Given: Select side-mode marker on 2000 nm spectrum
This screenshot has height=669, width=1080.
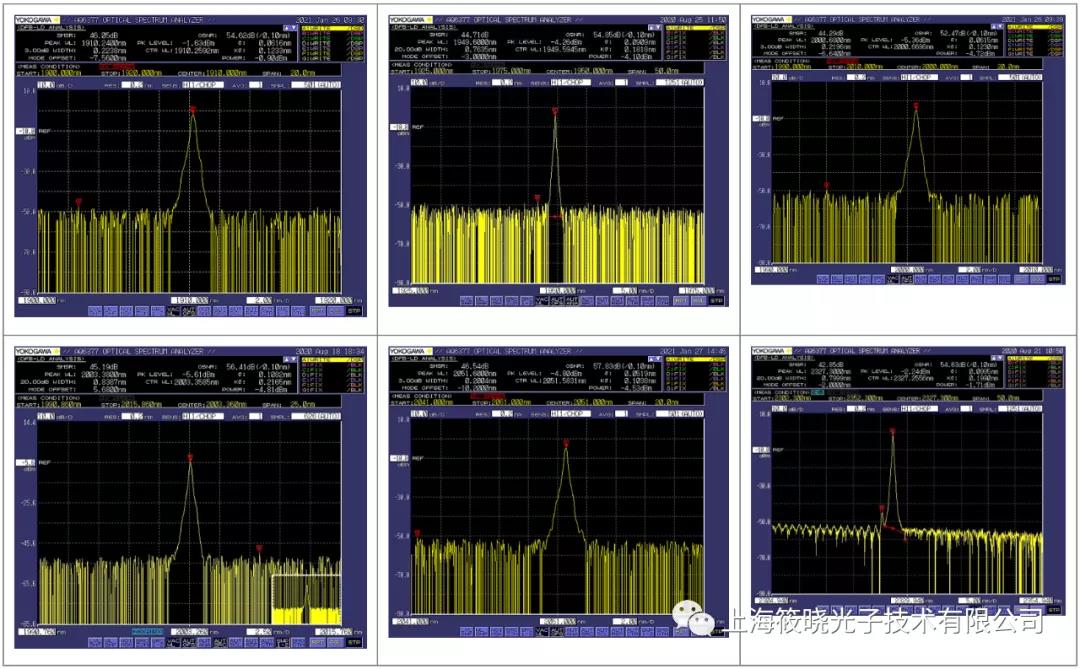Looking at the screenshot, I should click(x=827, y=185).
